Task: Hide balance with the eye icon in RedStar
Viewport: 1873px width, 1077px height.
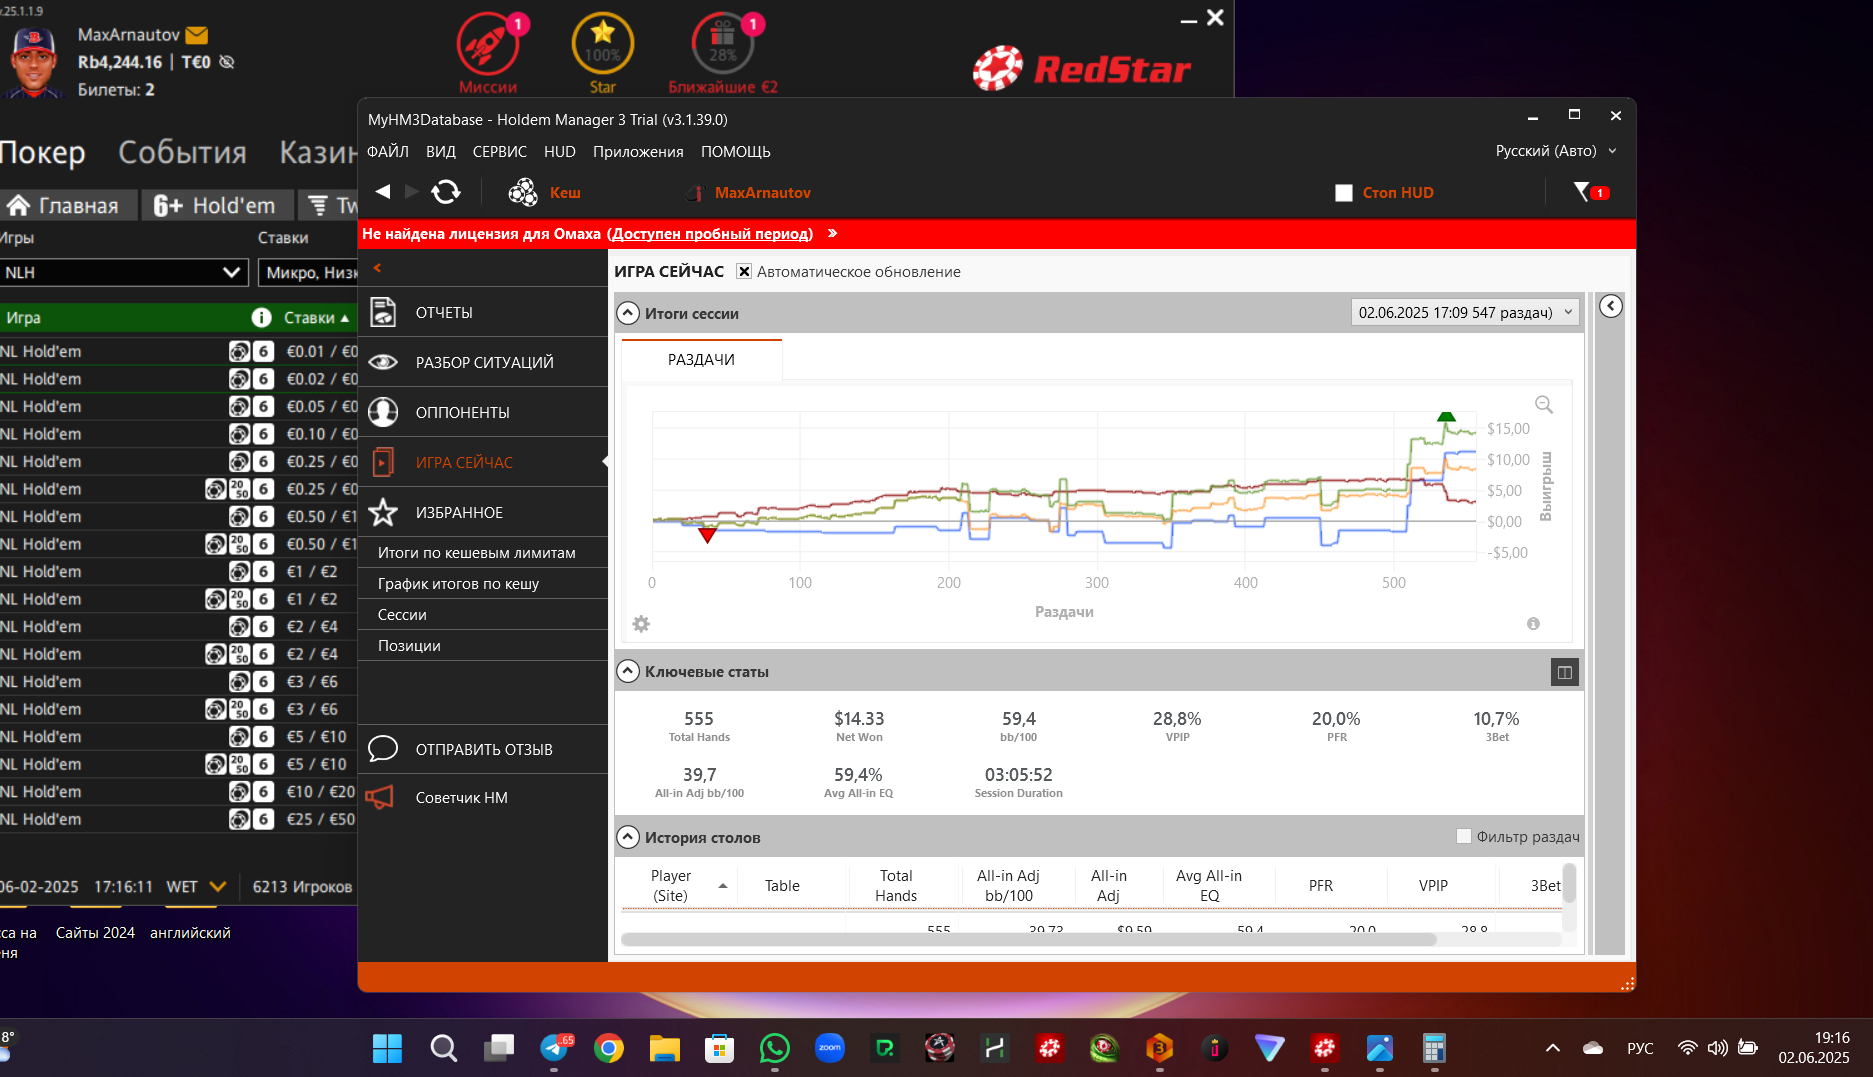Action: 227,62
